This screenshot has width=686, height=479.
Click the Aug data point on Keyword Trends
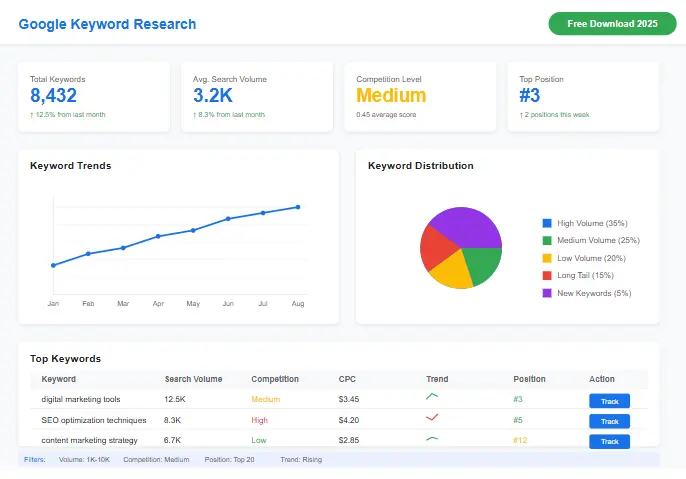coord(298,207)
